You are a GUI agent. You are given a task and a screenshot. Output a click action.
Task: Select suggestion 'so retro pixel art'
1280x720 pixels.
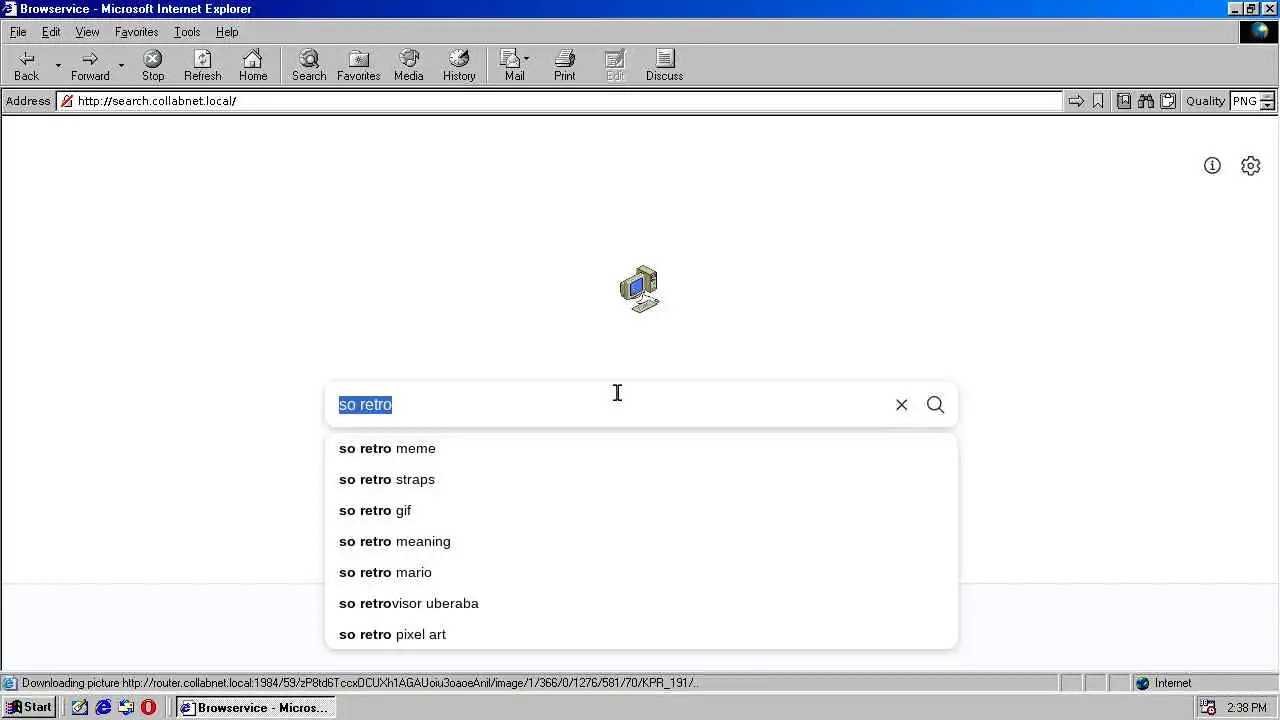pyautogui.click(x=641, y=635)
